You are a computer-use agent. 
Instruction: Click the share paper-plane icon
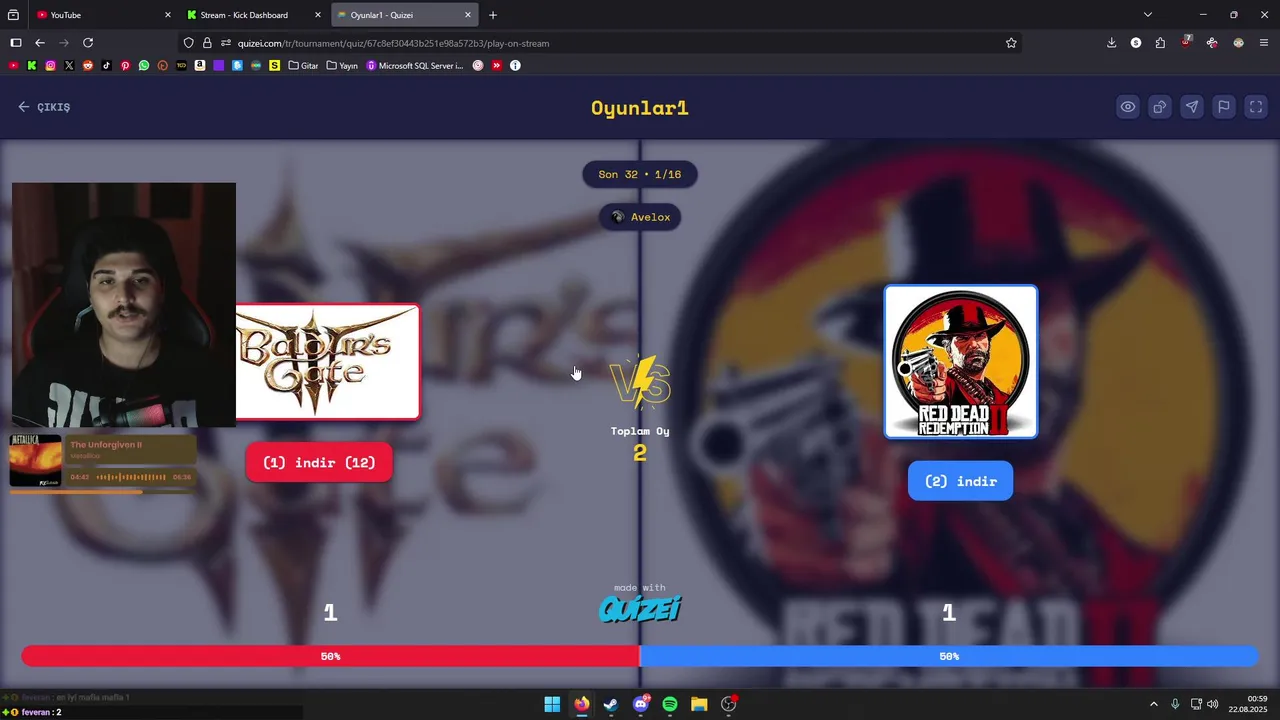coord(1192,107)
